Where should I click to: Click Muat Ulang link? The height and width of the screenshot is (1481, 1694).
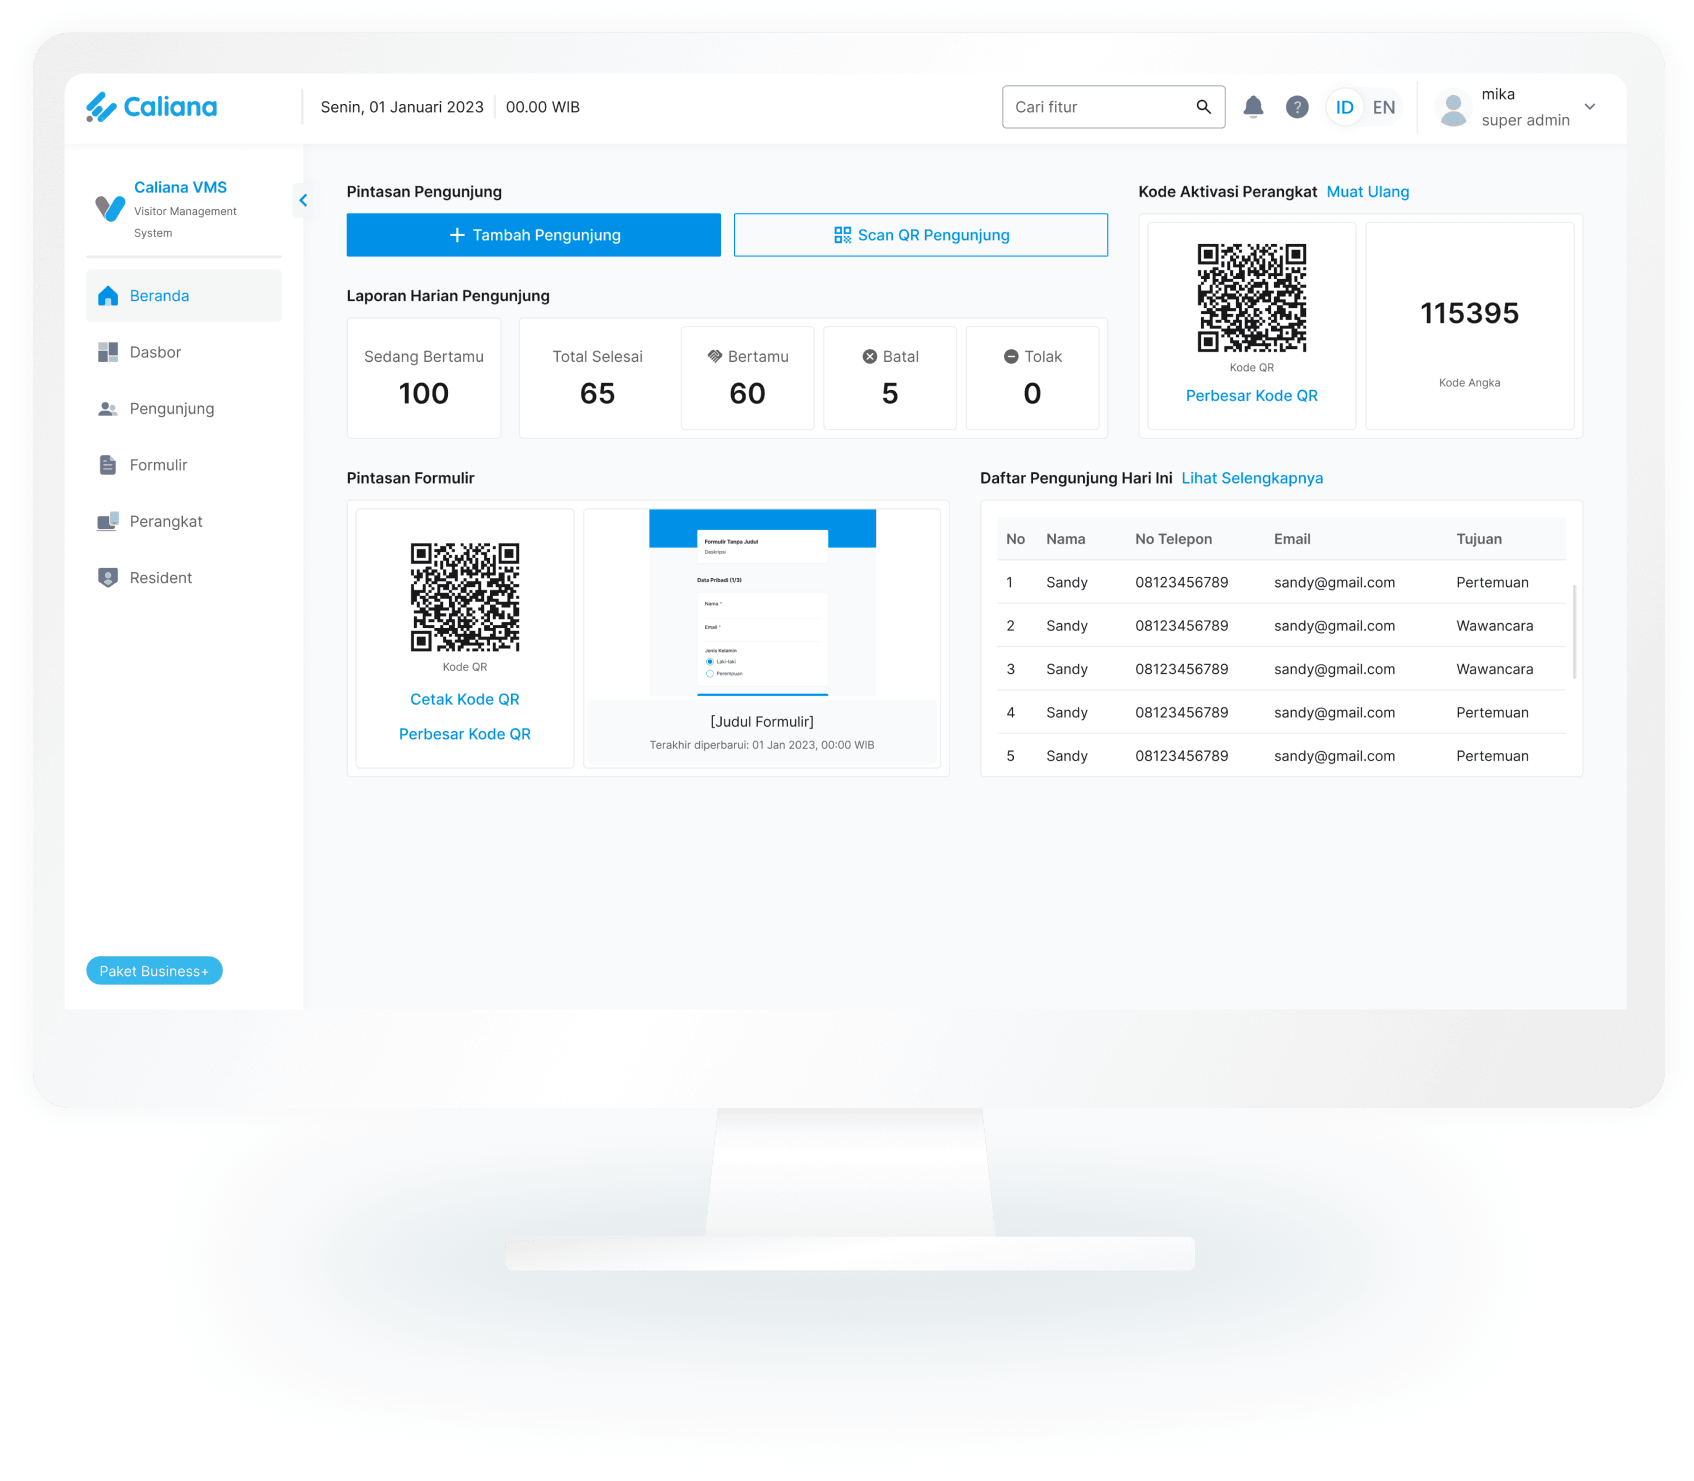click(x=1368, y=192)
